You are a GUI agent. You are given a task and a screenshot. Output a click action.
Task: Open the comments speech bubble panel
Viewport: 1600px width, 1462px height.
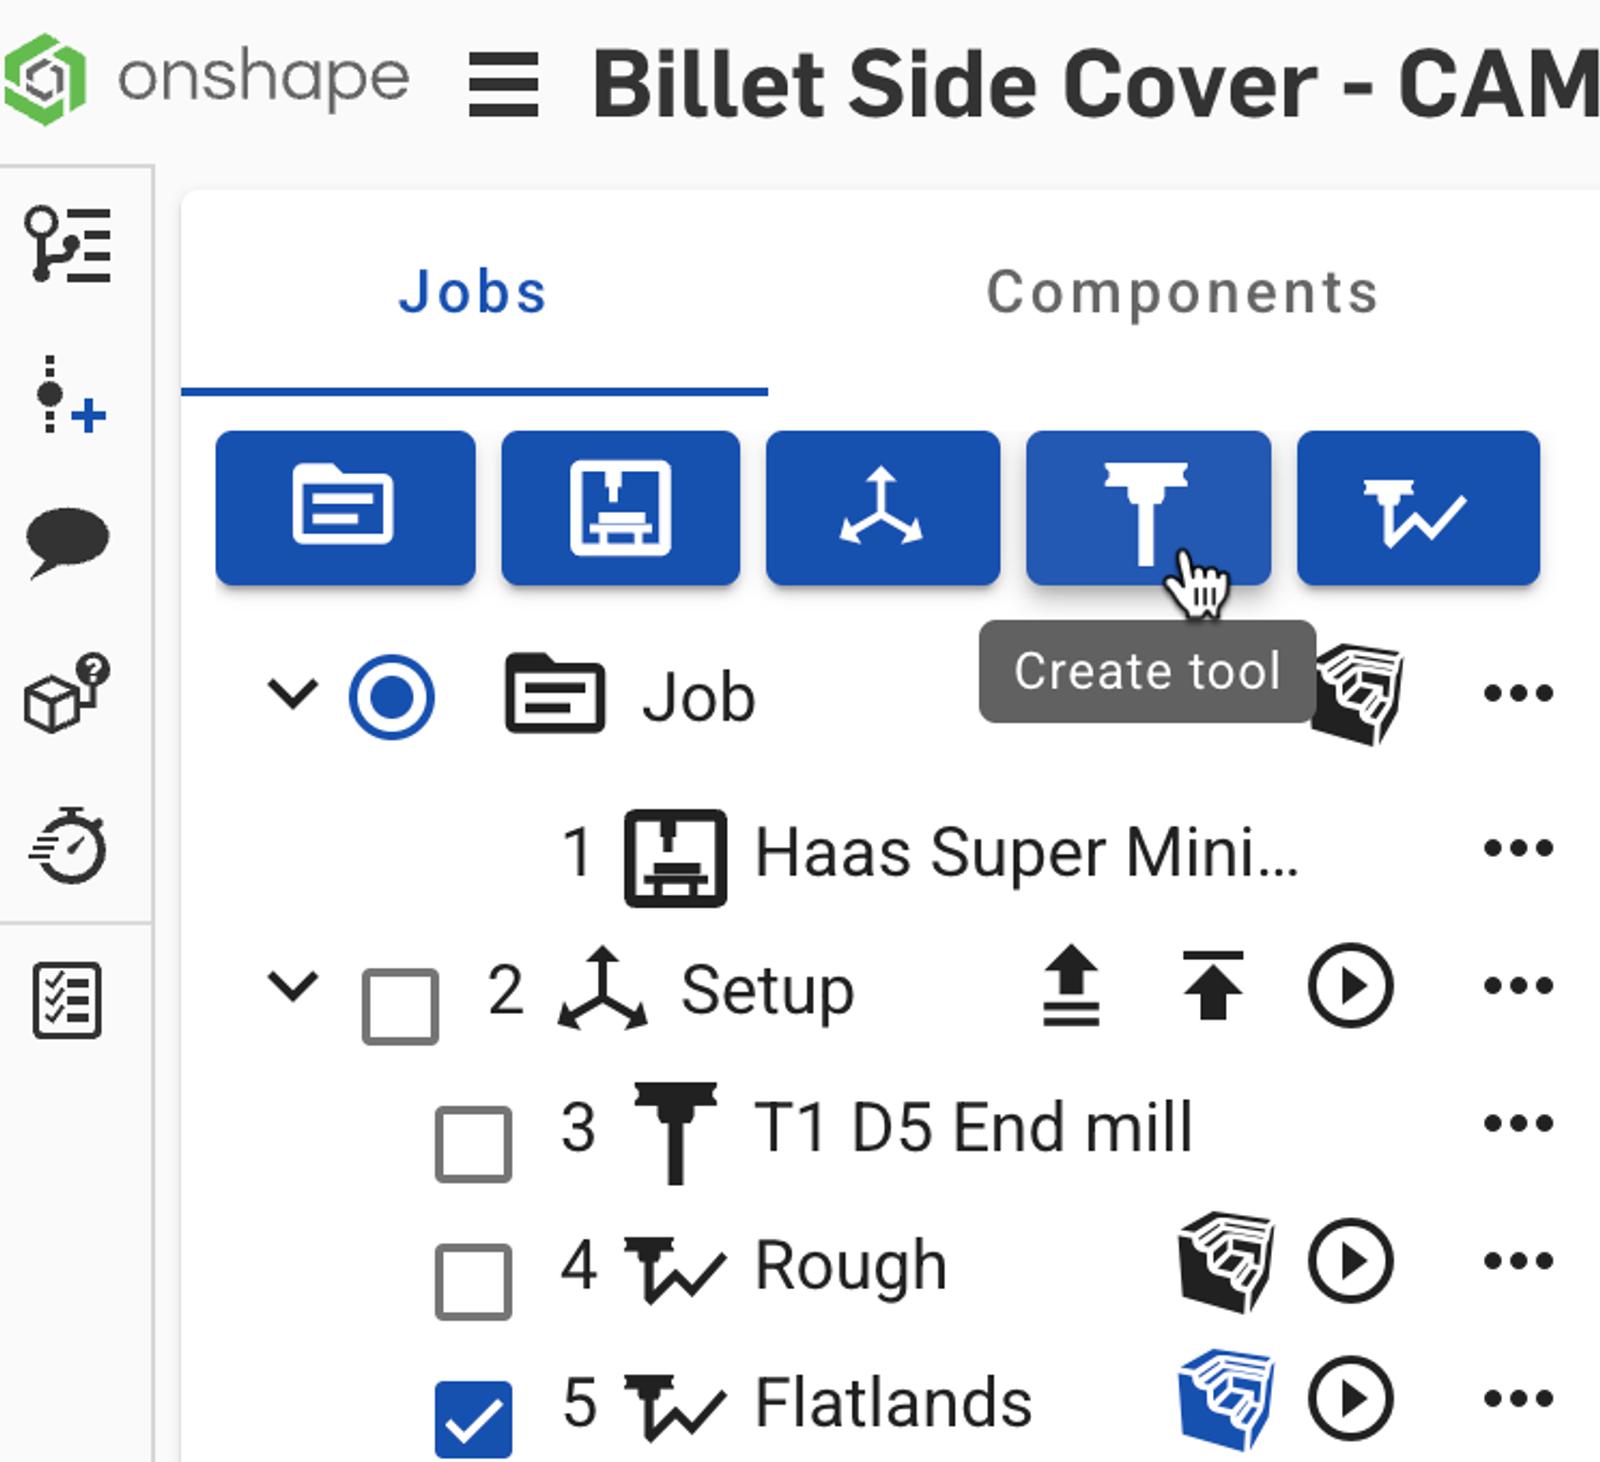[x=67, y=541]
